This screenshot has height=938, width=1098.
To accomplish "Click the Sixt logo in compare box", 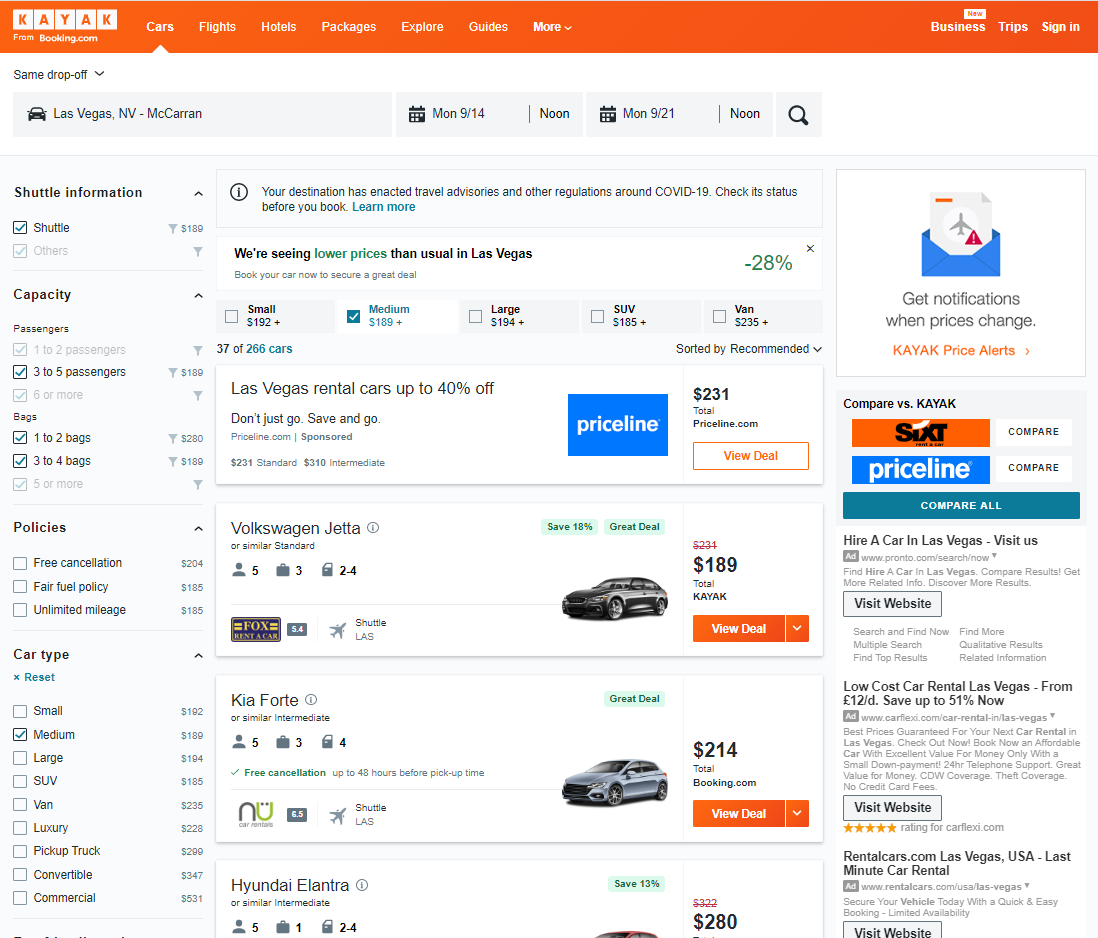I will pyautogui.click(x=921, y=433).
